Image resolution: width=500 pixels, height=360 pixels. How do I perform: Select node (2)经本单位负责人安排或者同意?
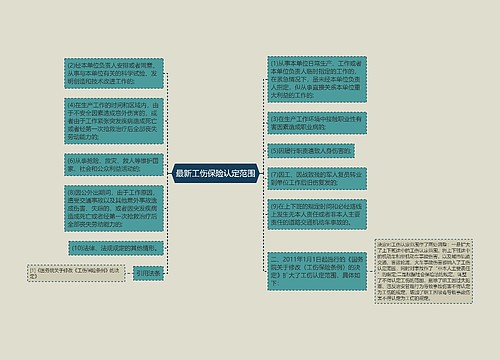[114, 73]
